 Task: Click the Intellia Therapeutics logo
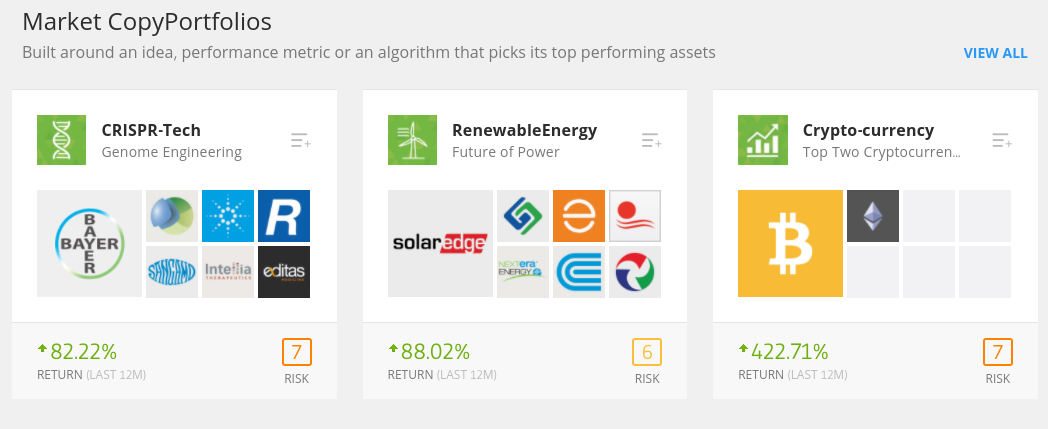coord(228,272)
